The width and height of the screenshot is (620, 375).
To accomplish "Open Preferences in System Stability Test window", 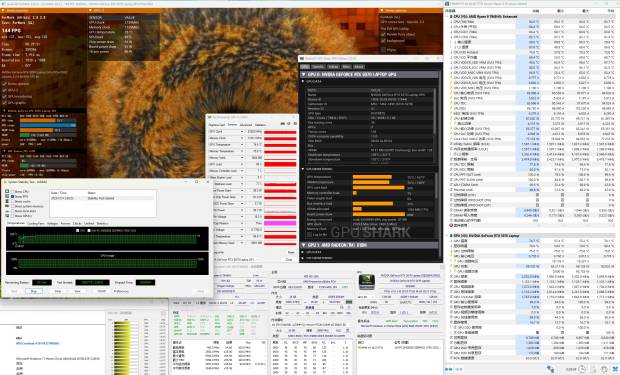I will (x=121, y=291).
